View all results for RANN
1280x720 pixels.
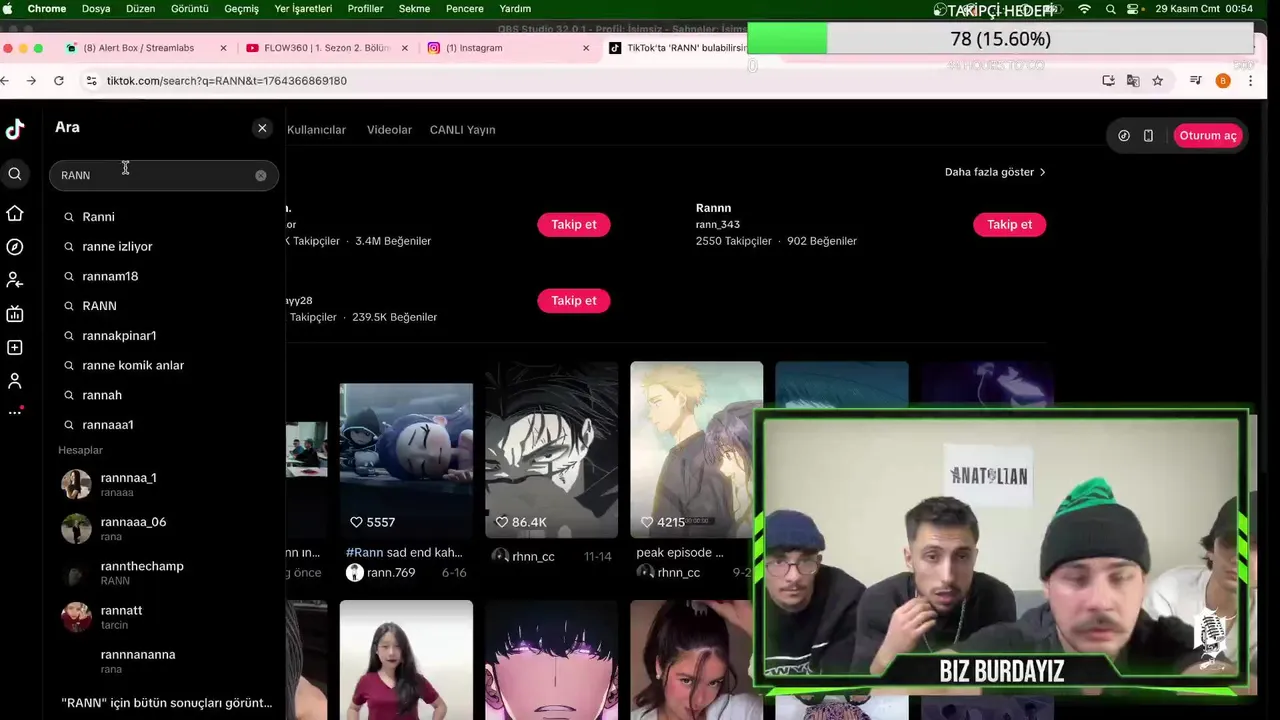coord(166,703)
